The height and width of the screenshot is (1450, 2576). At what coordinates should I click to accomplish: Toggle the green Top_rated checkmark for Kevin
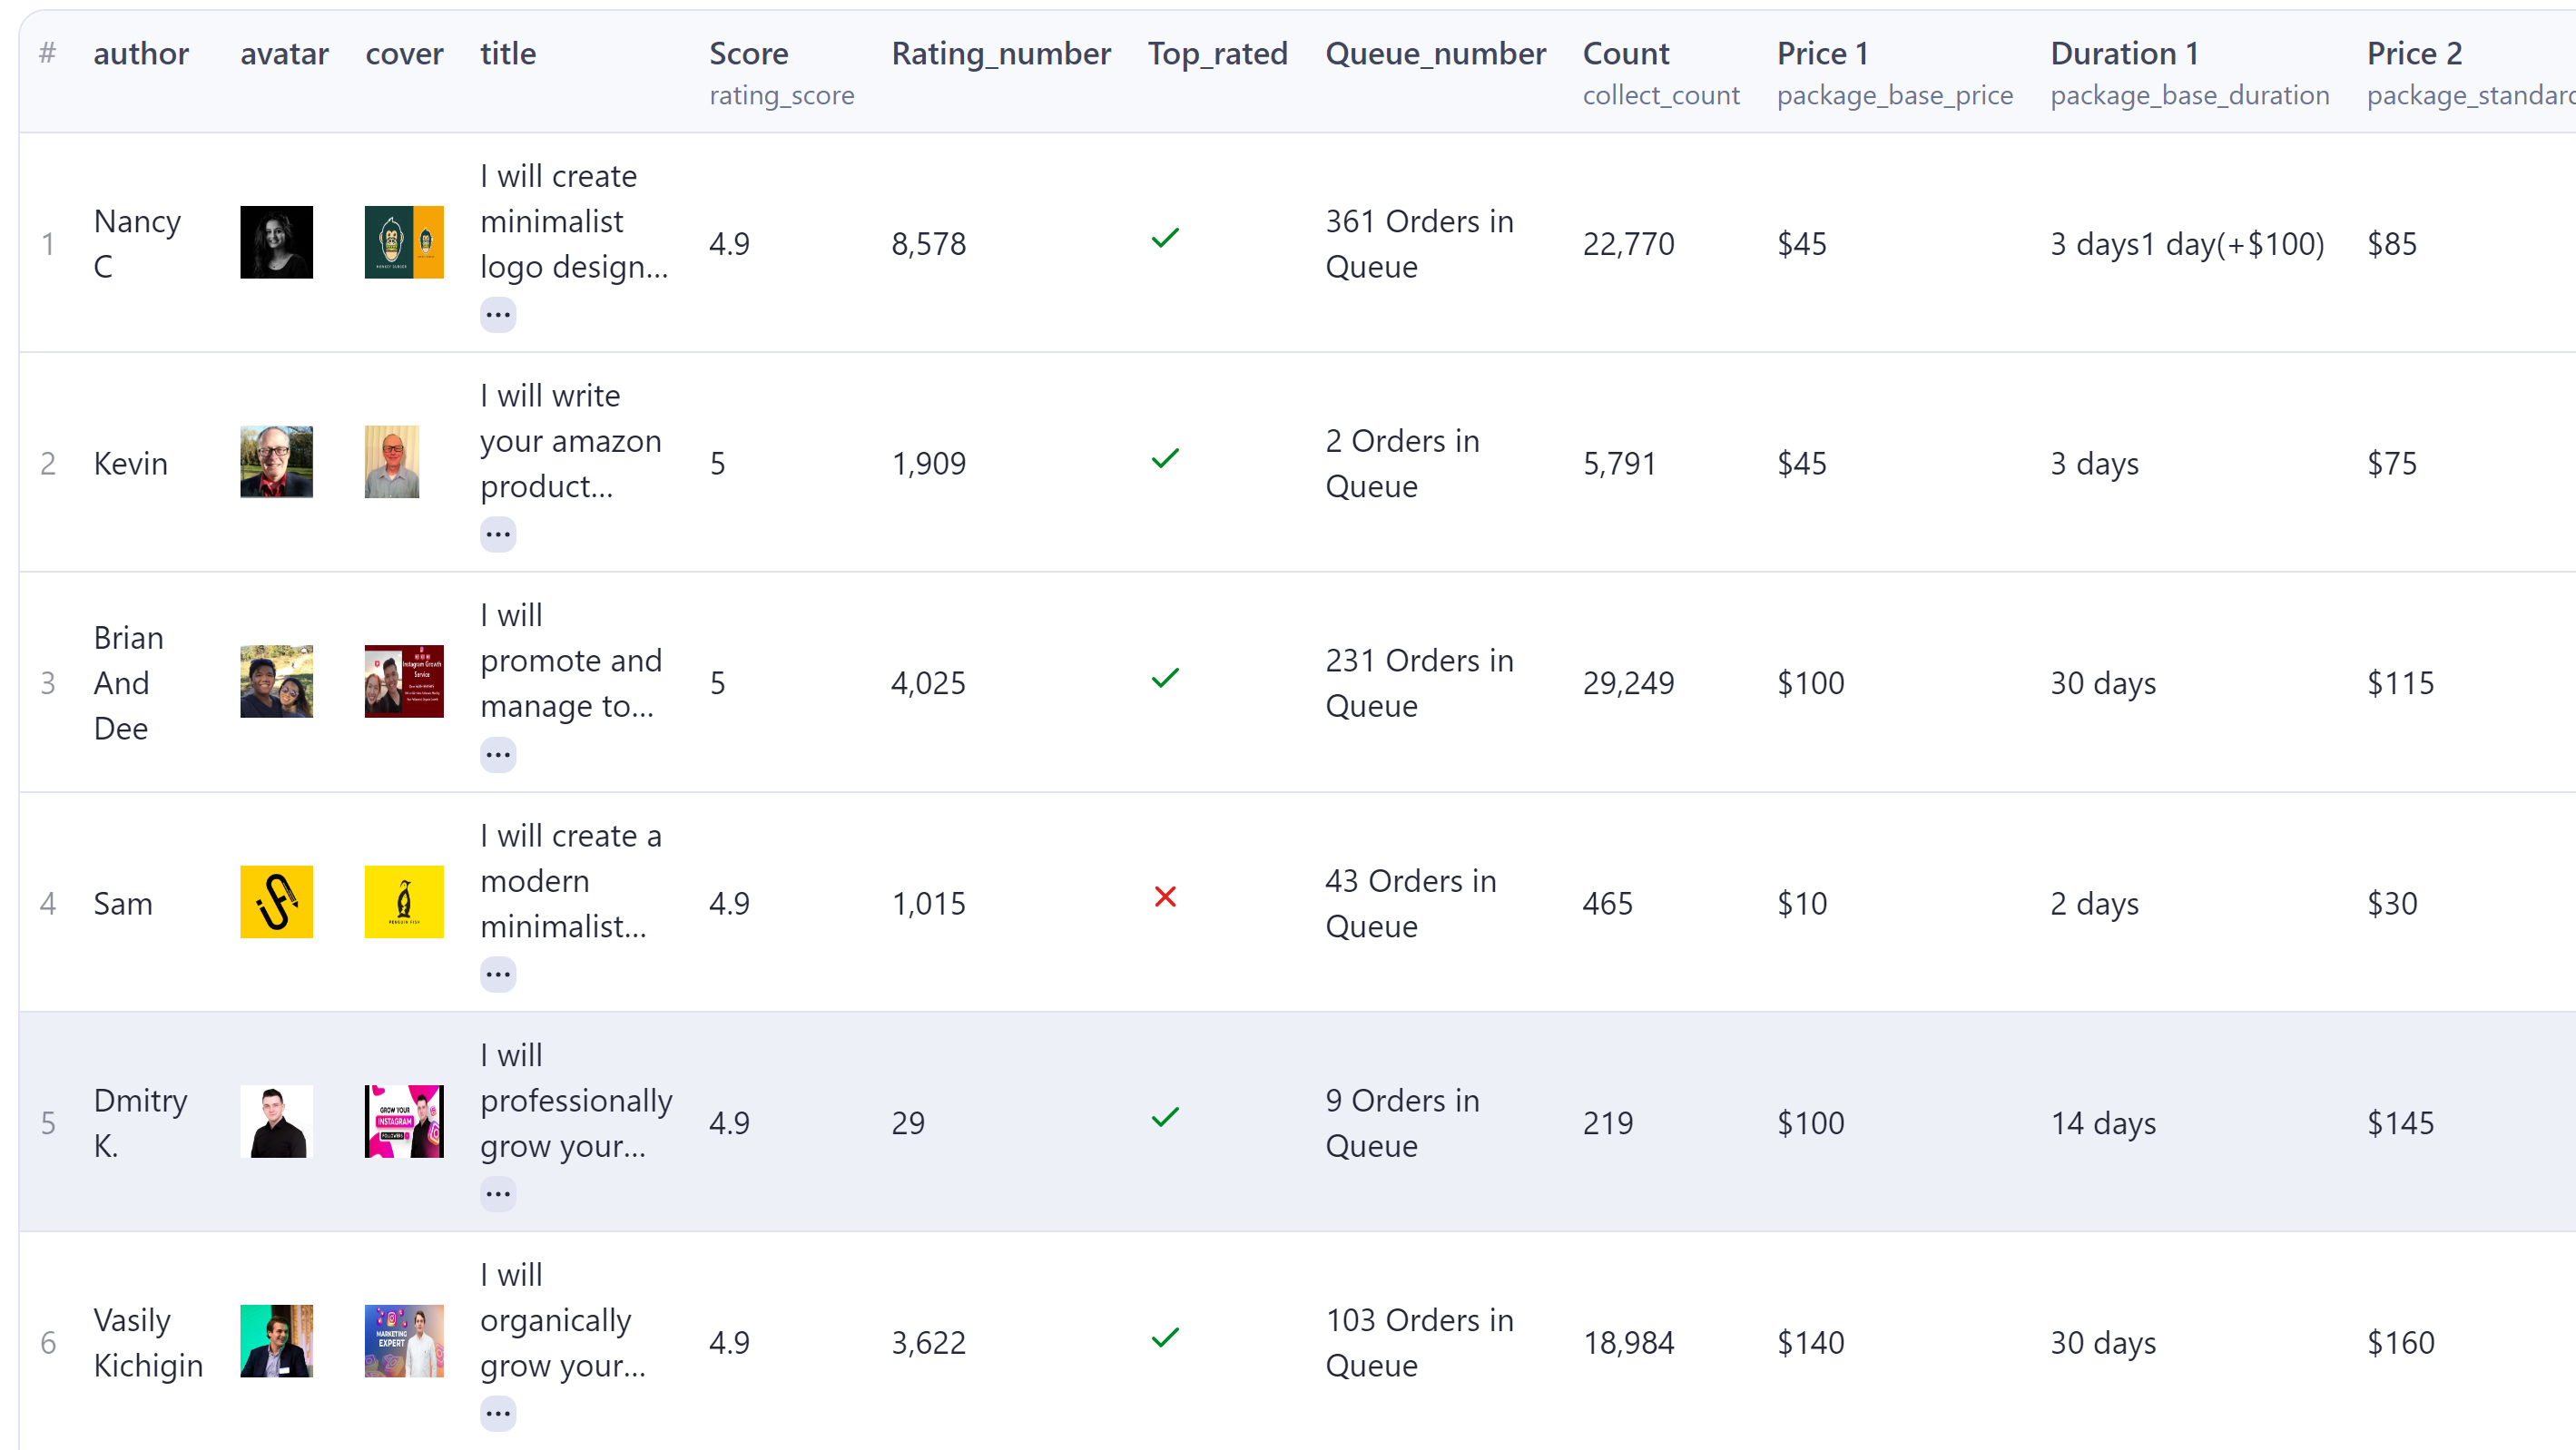pos(1164,458)
